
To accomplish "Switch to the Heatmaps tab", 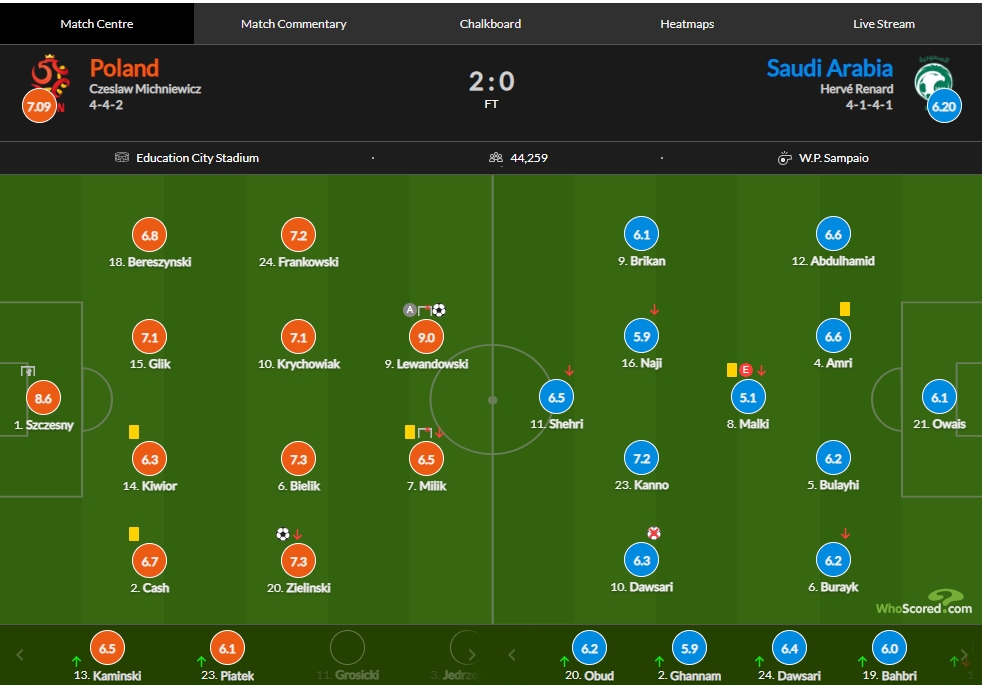I will [x=687, y=24].
